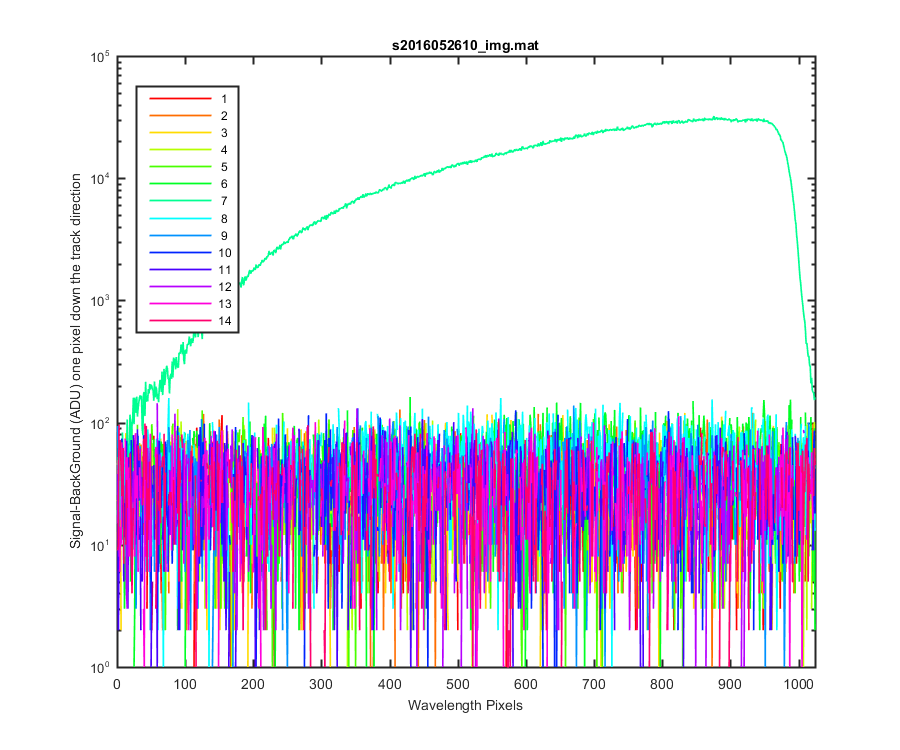The height and width of the screenshot is (750, 900).
Task: Click the red line swatch for legend entry 1
Action: (x=180, y=99)
